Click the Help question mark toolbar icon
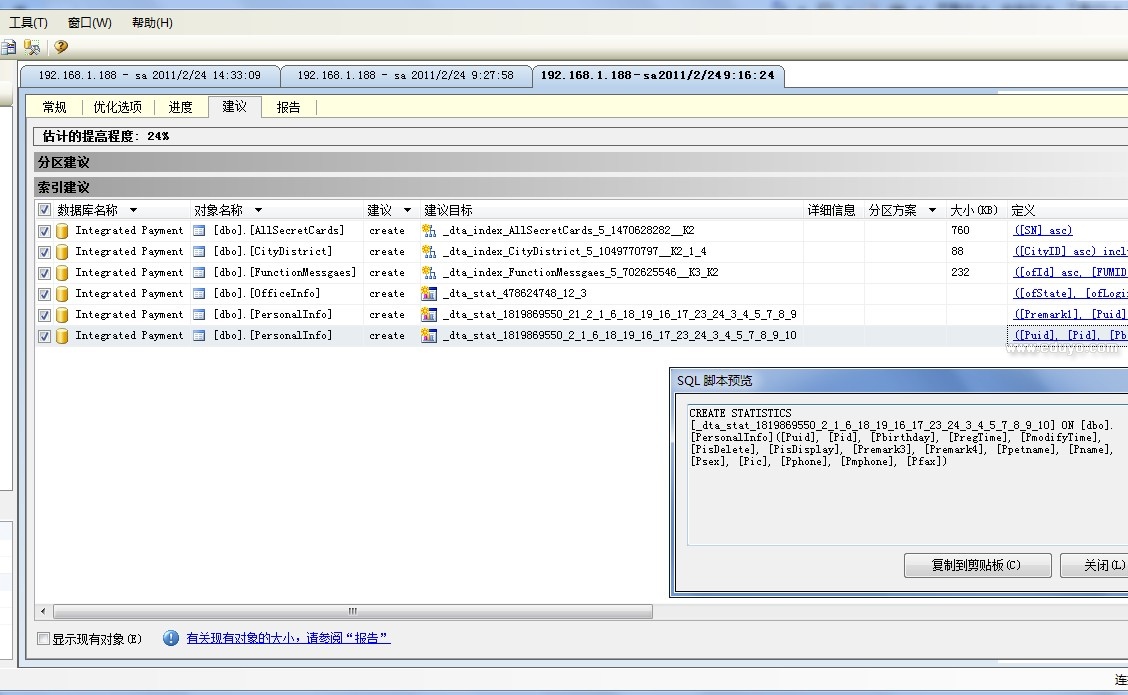Viewport: 1128px width, 695px height. (61, 47)
